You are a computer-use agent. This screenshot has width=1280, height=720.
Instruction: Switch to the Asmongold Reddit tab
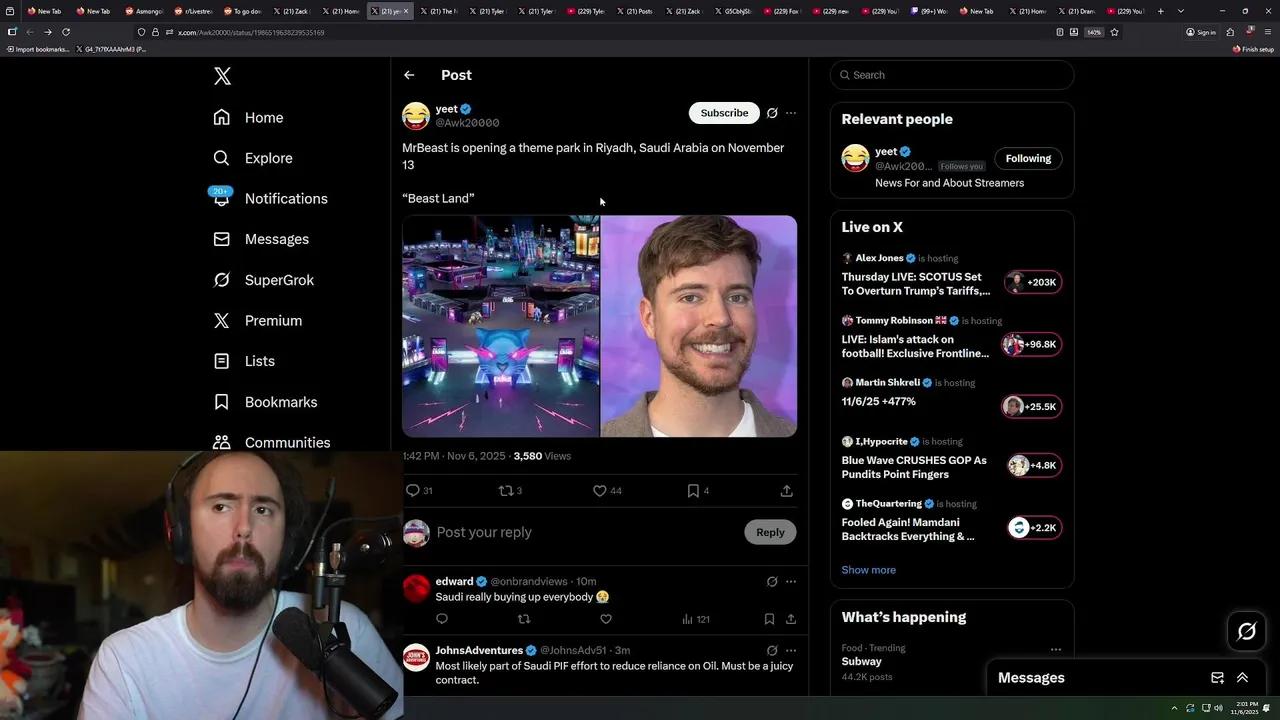[144, 11]
